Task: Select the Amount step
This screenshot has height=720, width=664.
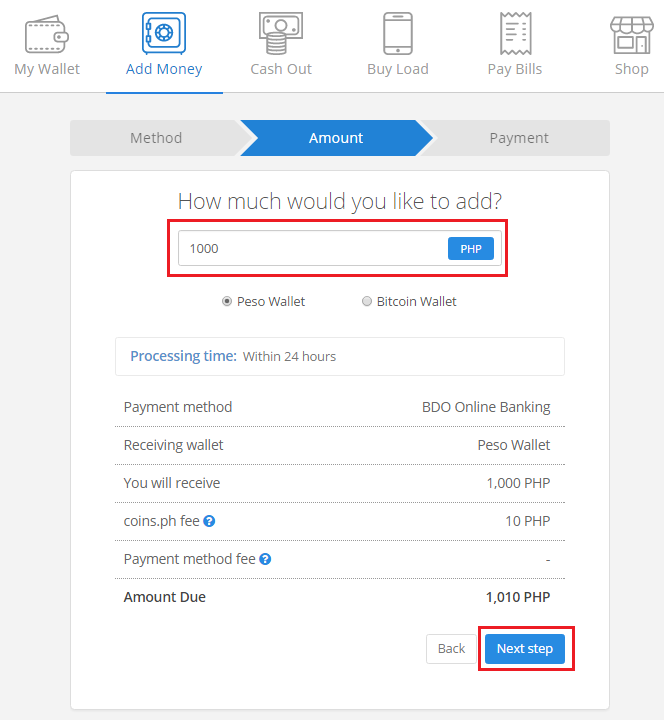Action: [x=336, y=138]
